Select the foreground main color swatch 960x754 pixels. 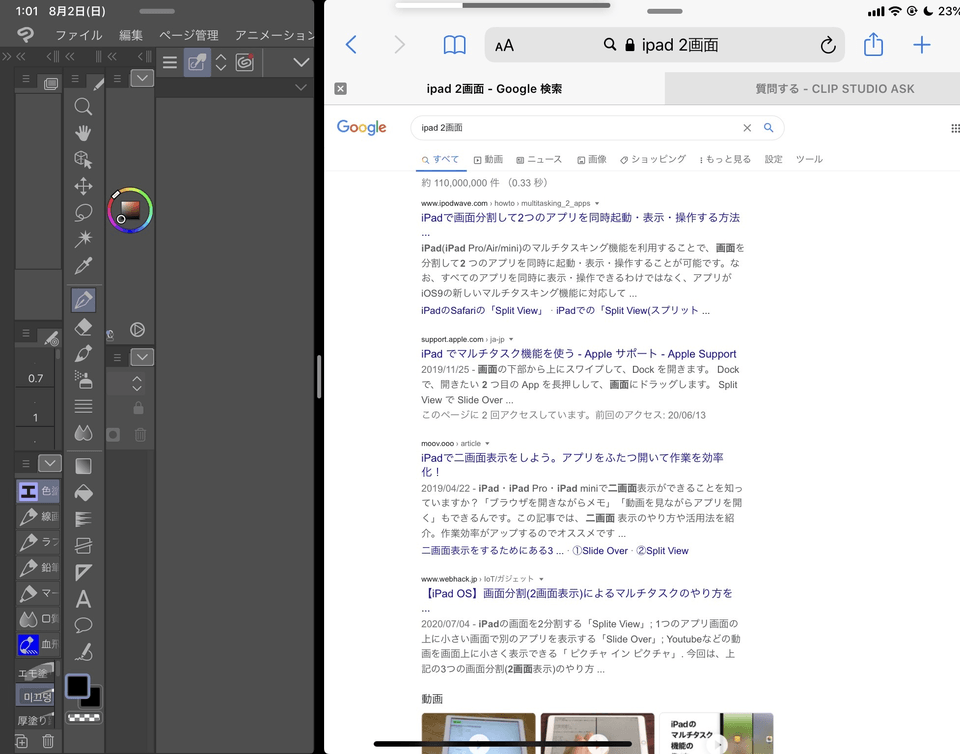(x=77, y=686)
